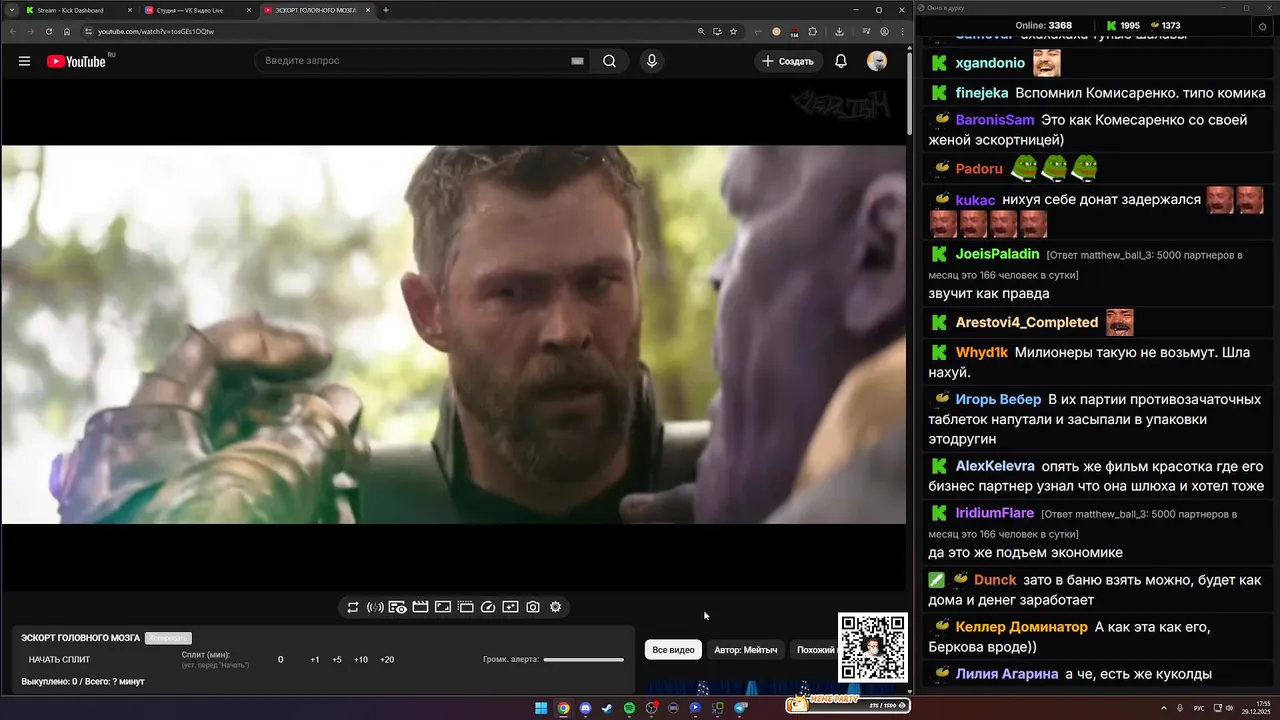Click the dashed-frame window icon in toolbar
1280x720 pixels.
pyautogui.click(x=465, y=607)
